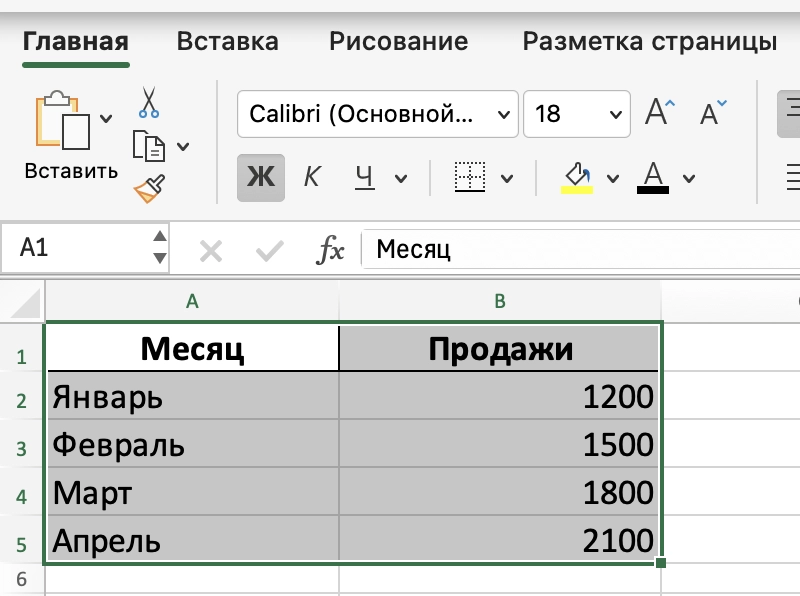
Task: Select cell B3 containing 1500
Action: coord(500,444)
